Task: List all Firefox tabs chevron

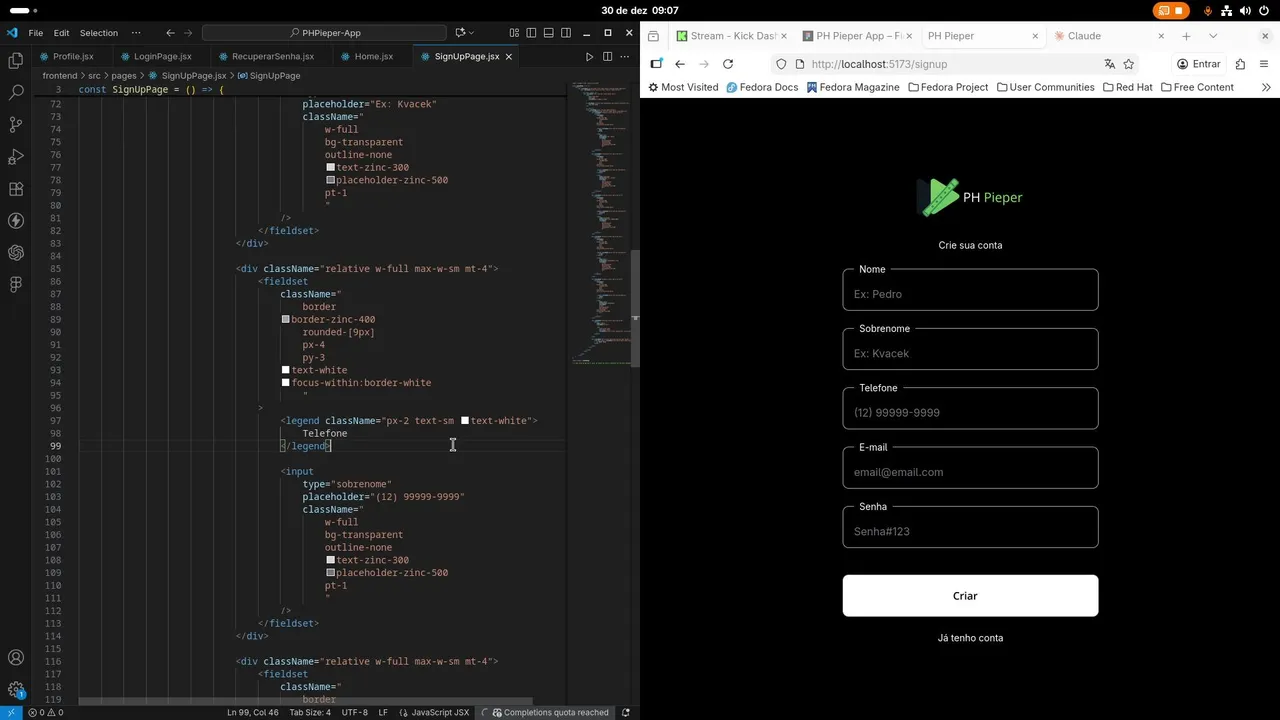Action: [x=1213, y=36]
